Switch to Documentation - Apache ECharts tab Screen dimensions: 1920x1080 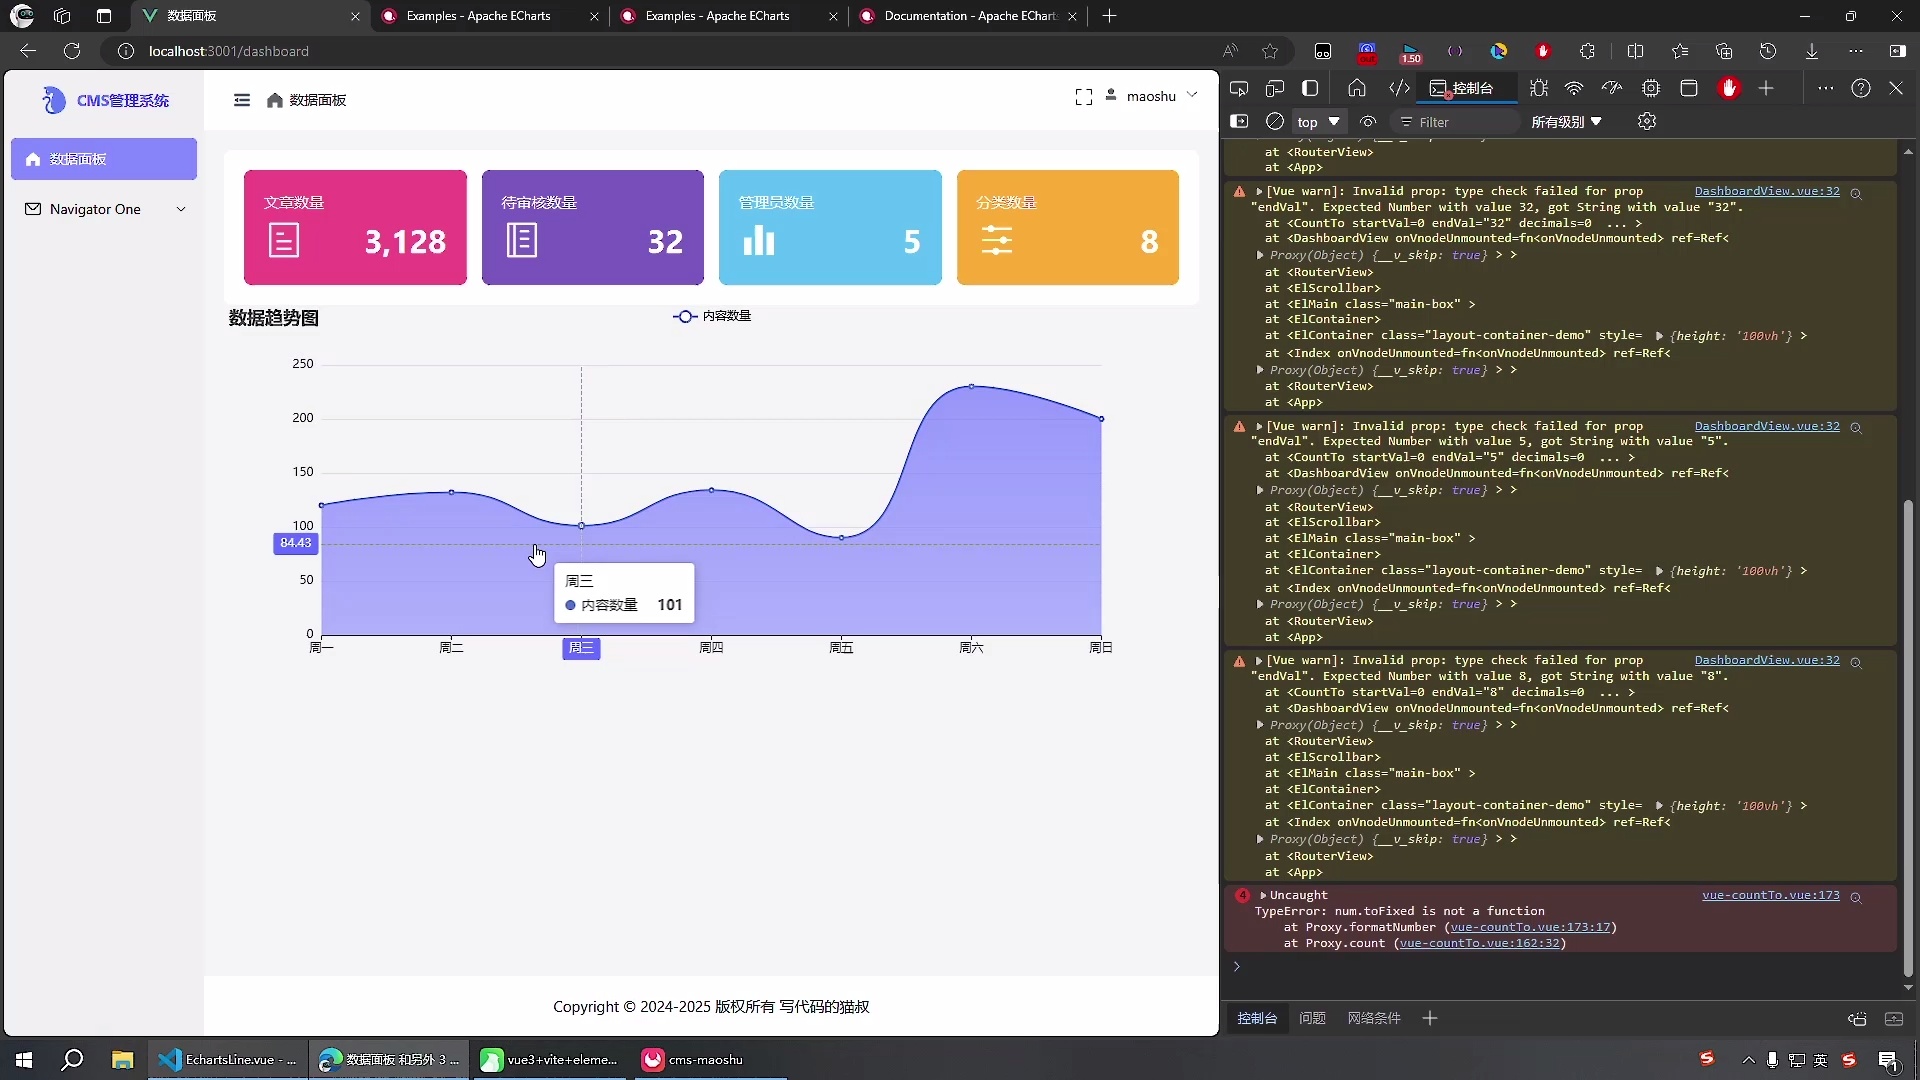pos(968,16)
